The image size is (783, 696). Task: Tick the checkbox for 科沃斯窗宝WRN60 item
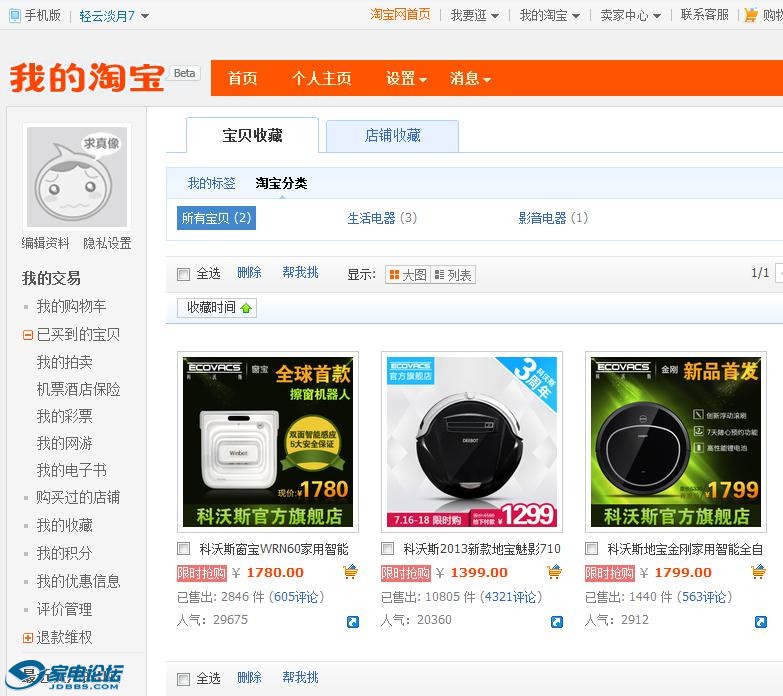(x=183, y=548)
